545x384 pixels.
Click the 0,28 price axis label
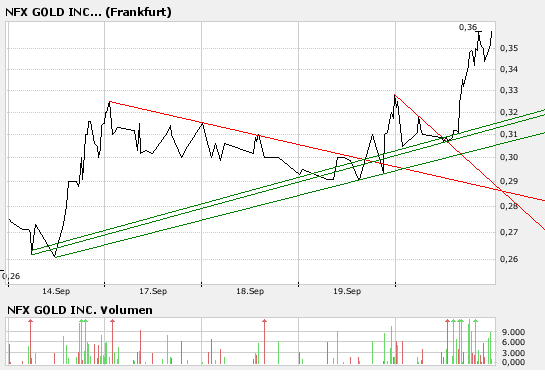pos(509,206)
